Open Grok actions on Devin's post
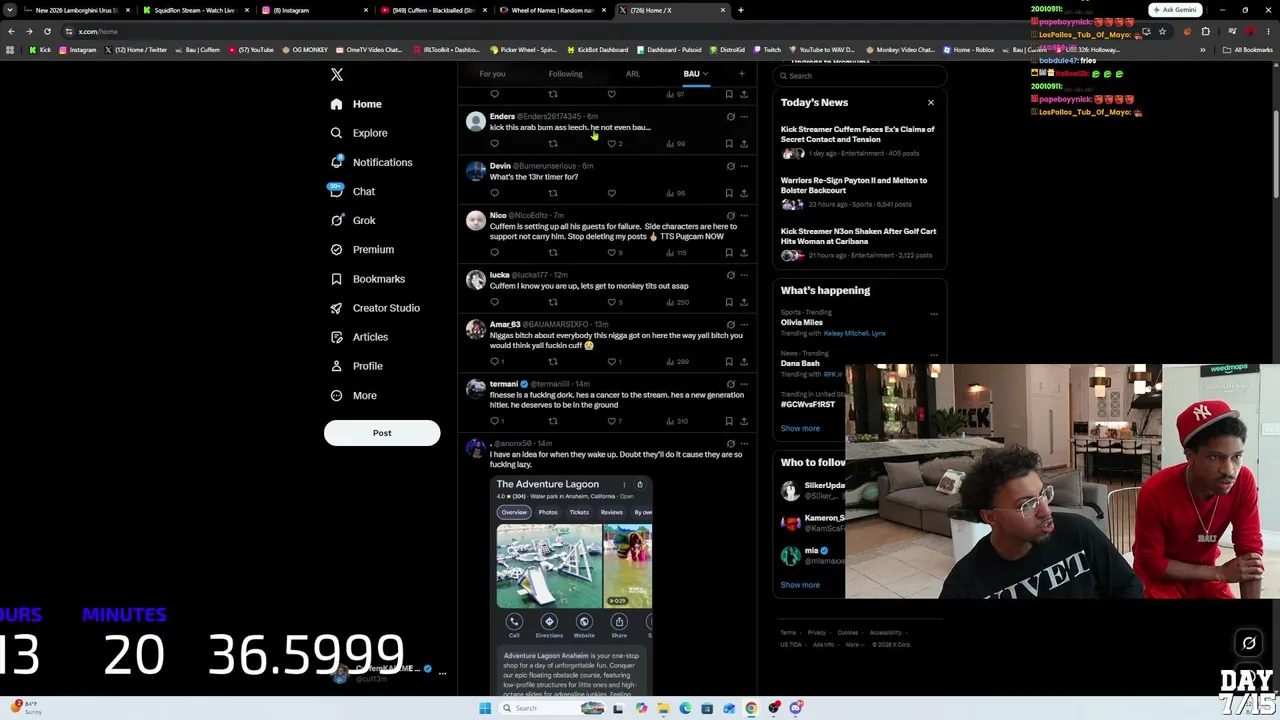 [730, 166]
